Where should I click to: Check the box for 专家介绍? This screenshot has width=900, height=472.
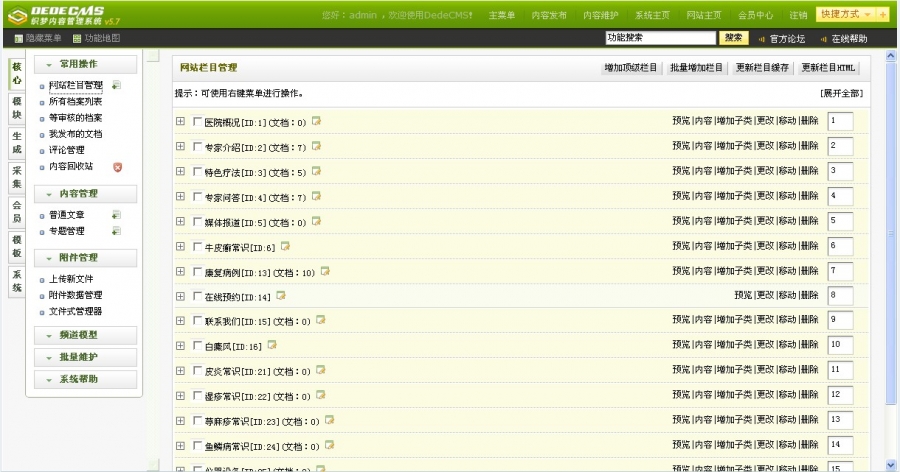[x=197, y=147]
